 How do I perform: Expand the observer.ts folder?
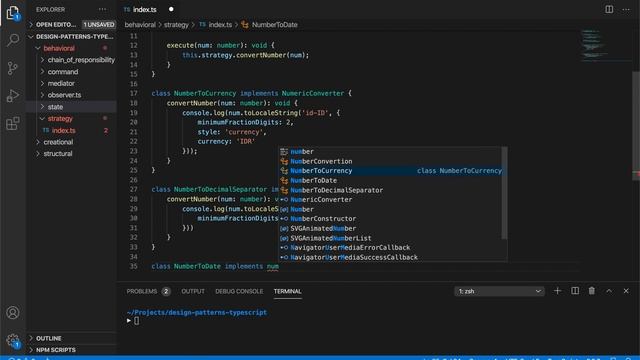click(x=71, y=95)
